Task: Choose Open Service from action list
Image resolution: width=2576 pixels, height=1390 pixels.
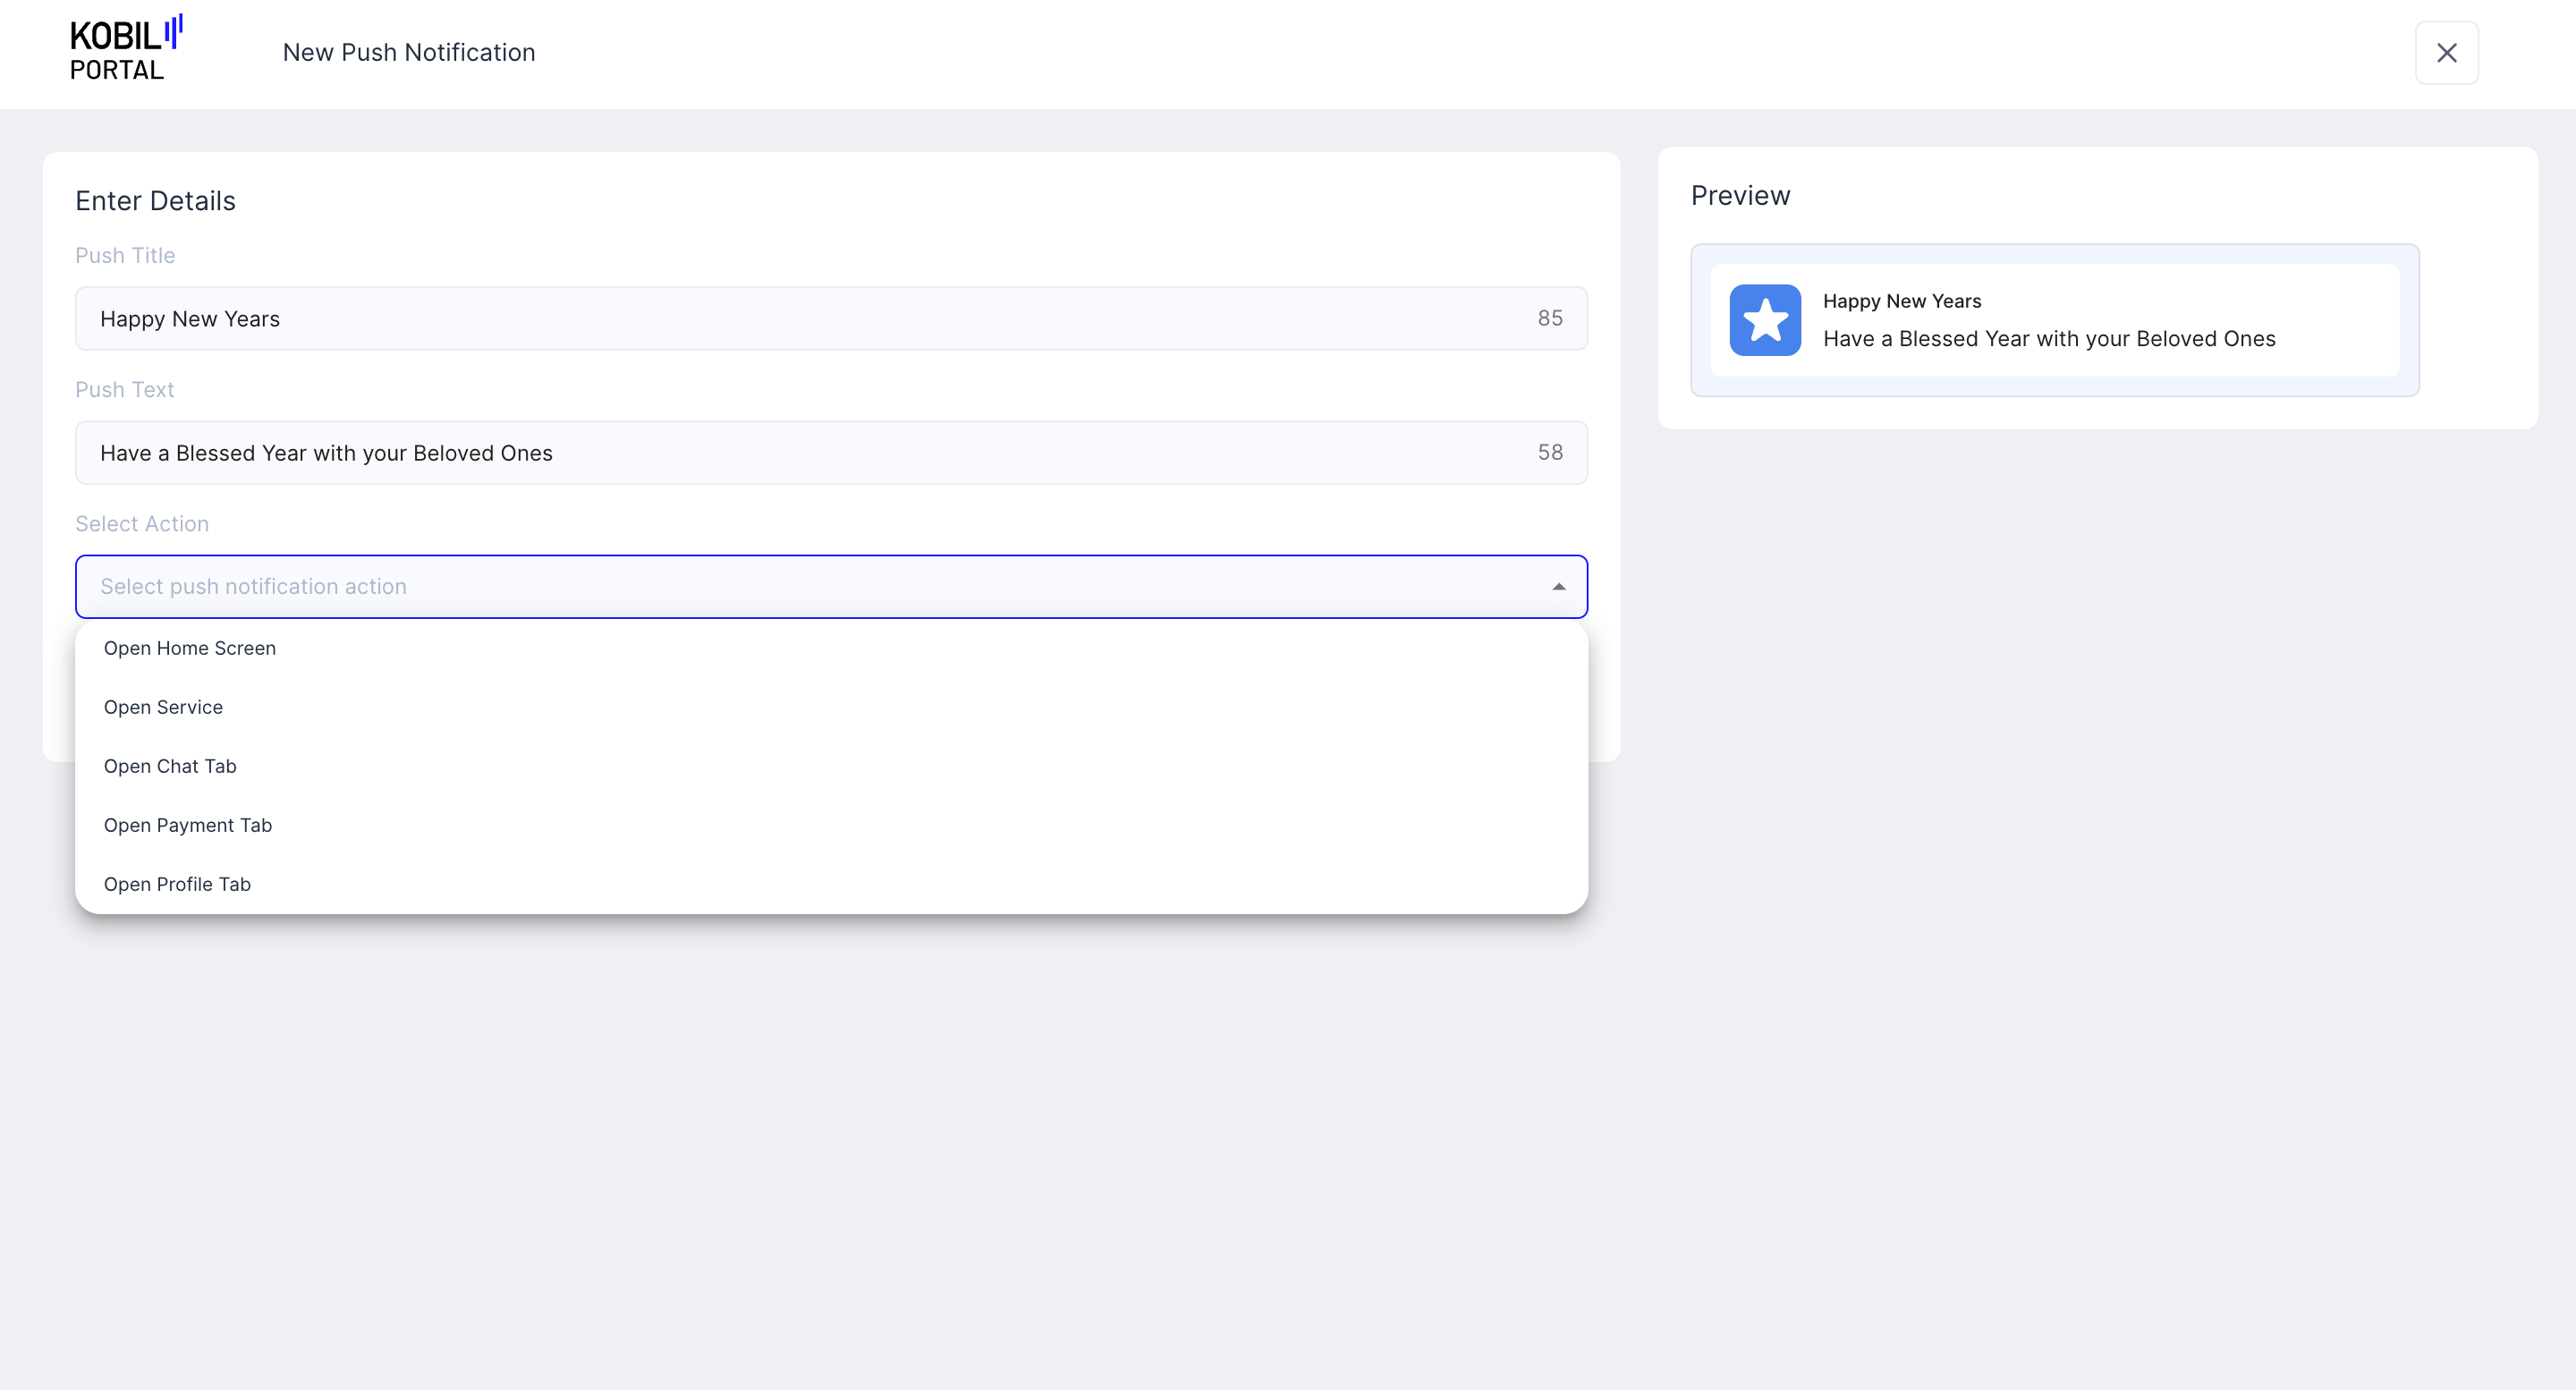Action: click(x=163, y=707)
